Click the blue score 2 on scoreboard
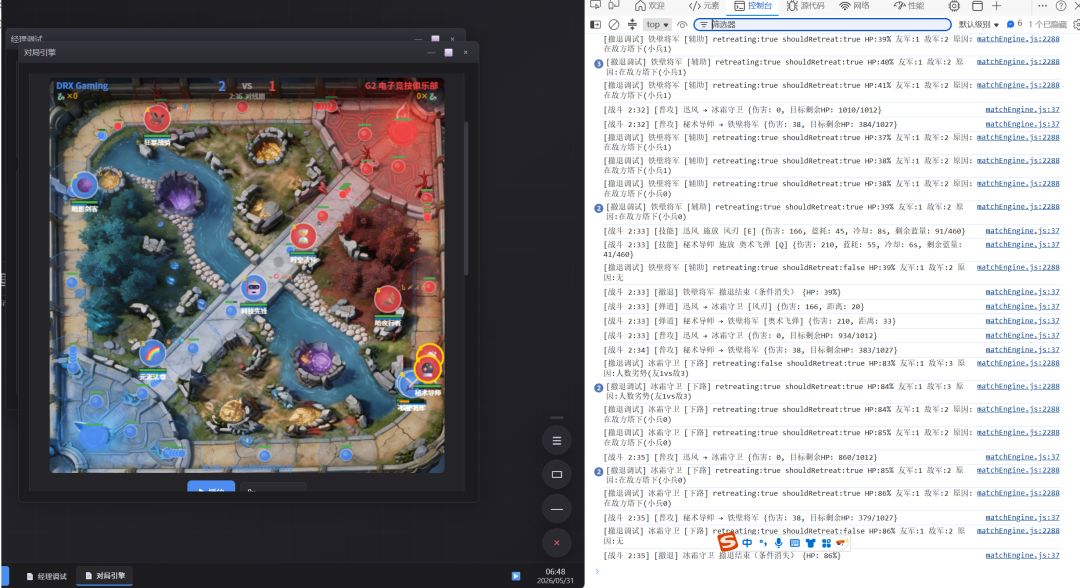This screenshot has height=588, width=1080. coord(222,86)
